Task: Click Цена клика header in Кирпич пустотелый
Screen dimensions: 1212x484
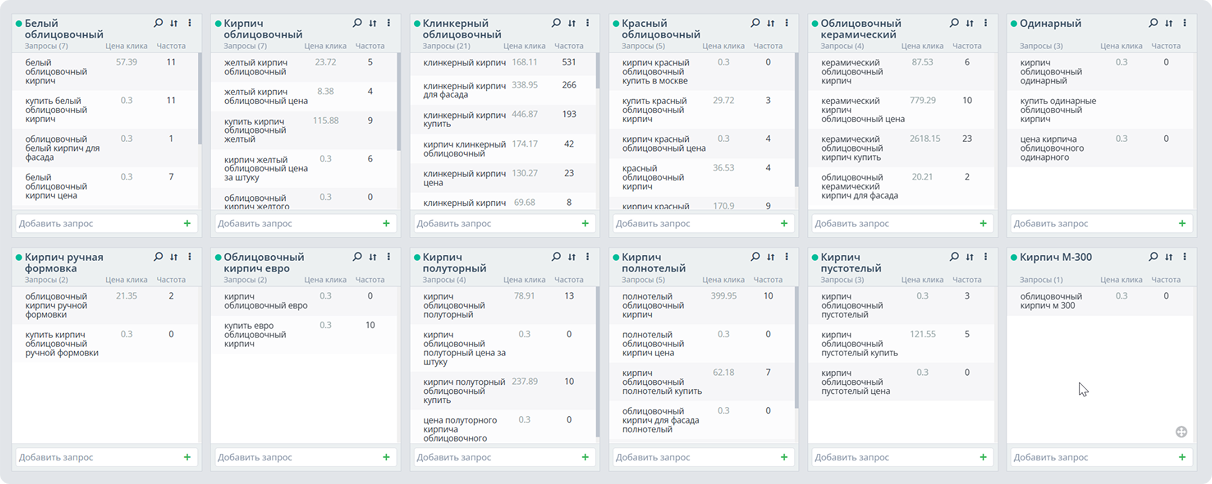Action: 921,280
